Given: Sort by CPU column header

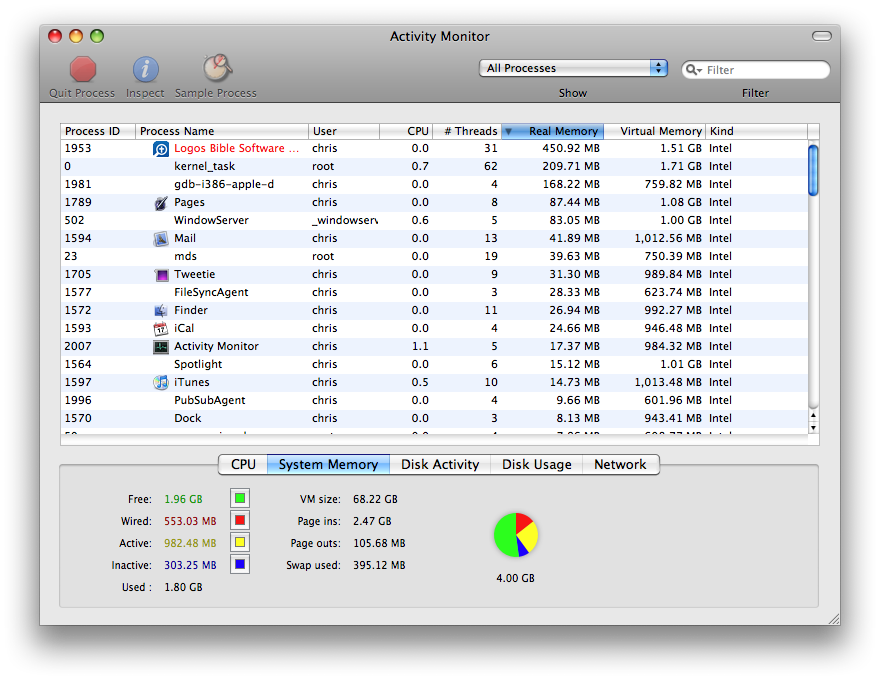Looking at the screenshot, I should pos(406,131).
